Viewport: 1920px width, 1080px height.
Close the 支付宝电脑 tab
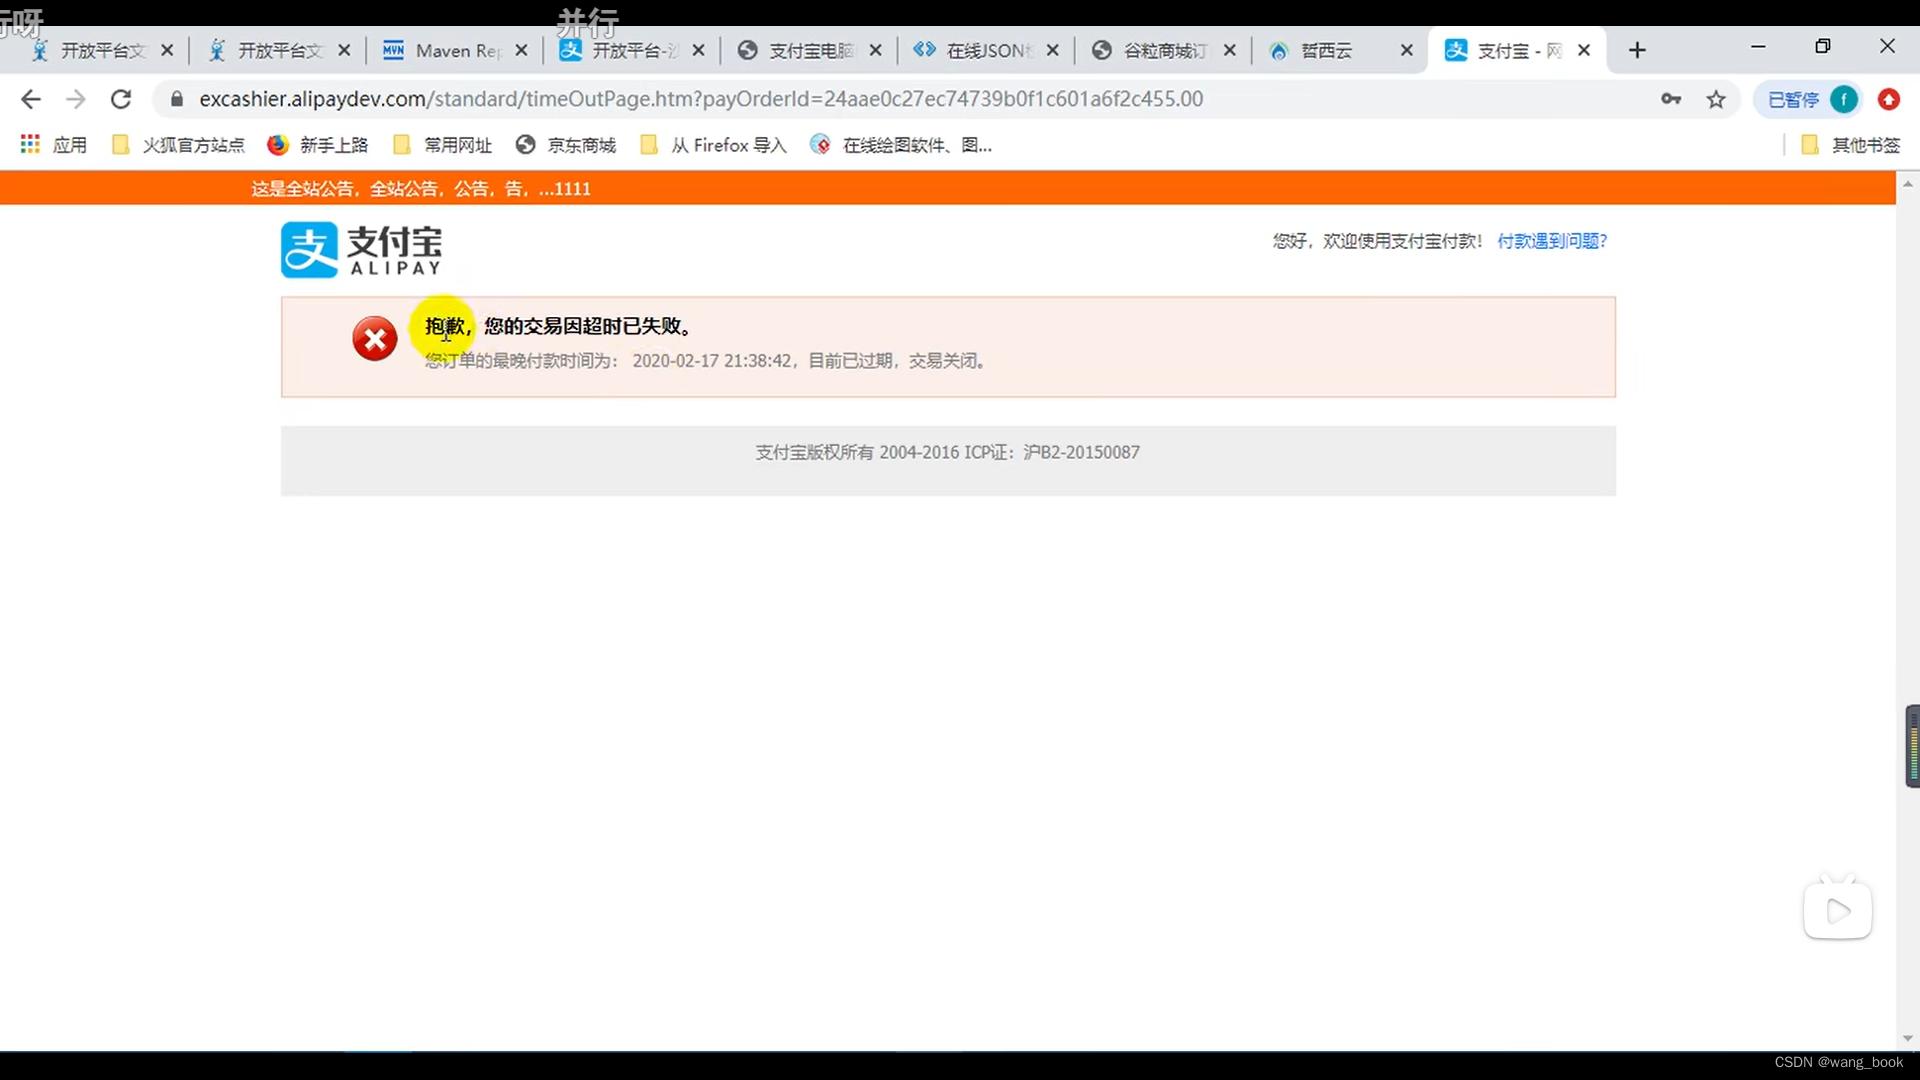pos(875,50)
